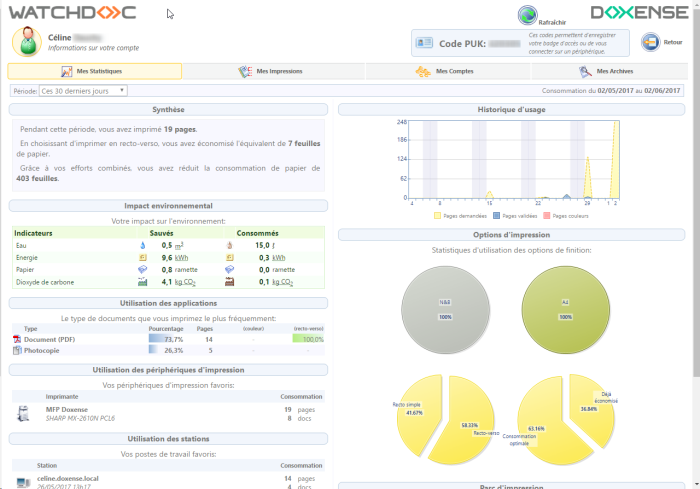Click the Pages demandées yellow legend swatch

[x=438, y=215]
